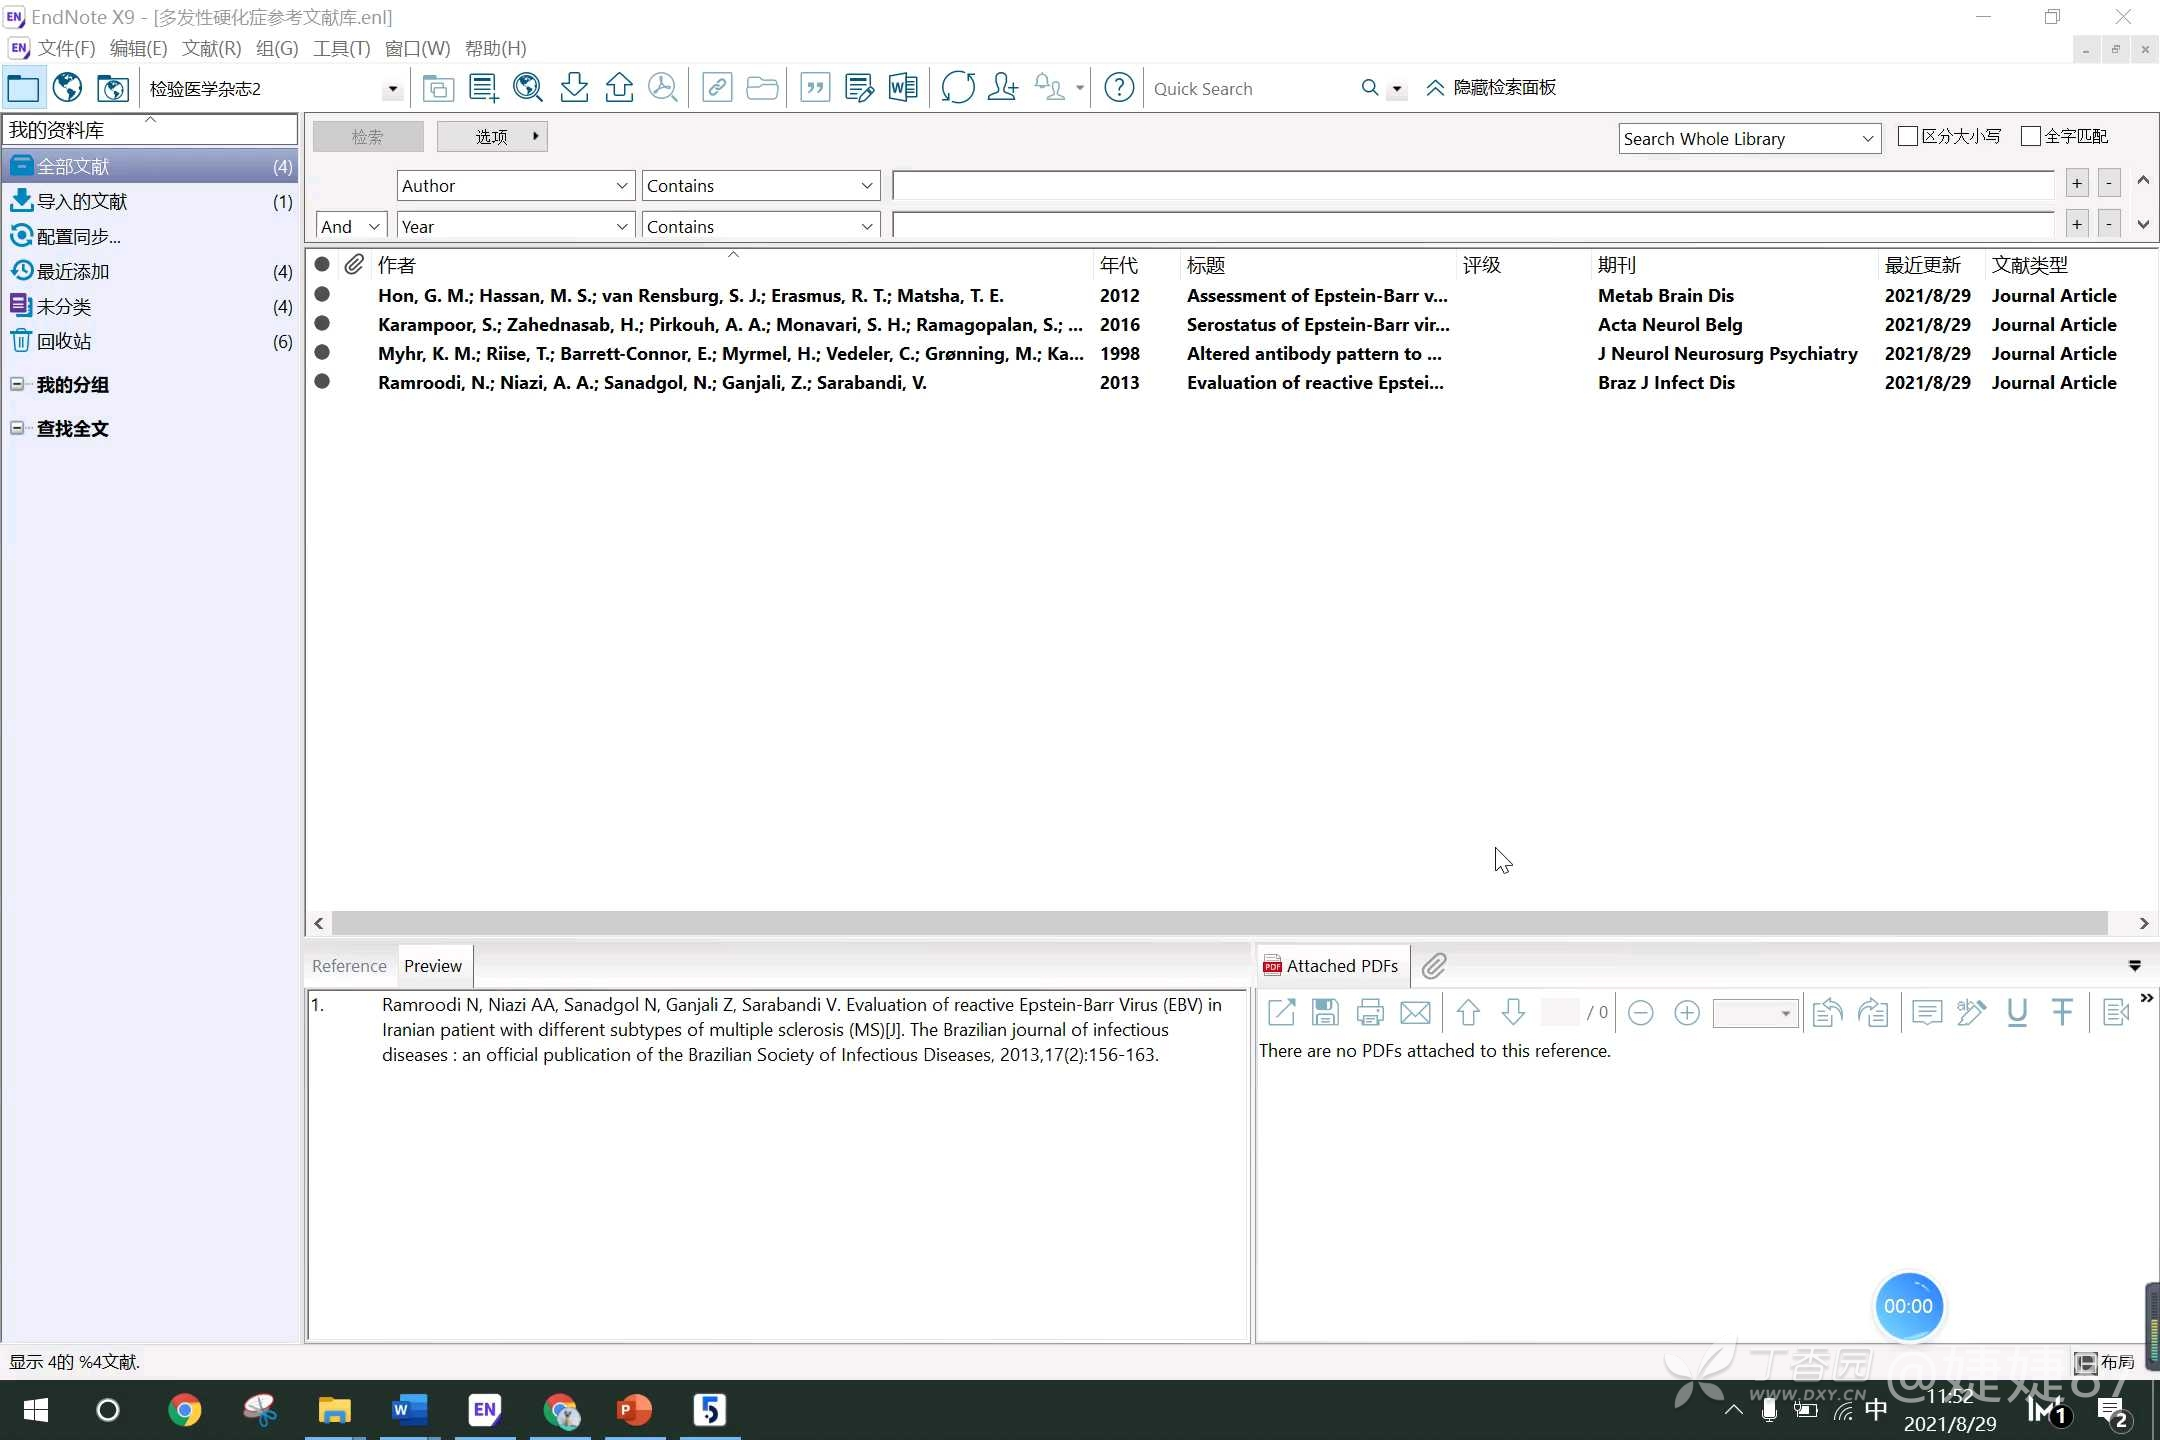Enable the 区分大小写 match case checkbox

pos(1907,136)
